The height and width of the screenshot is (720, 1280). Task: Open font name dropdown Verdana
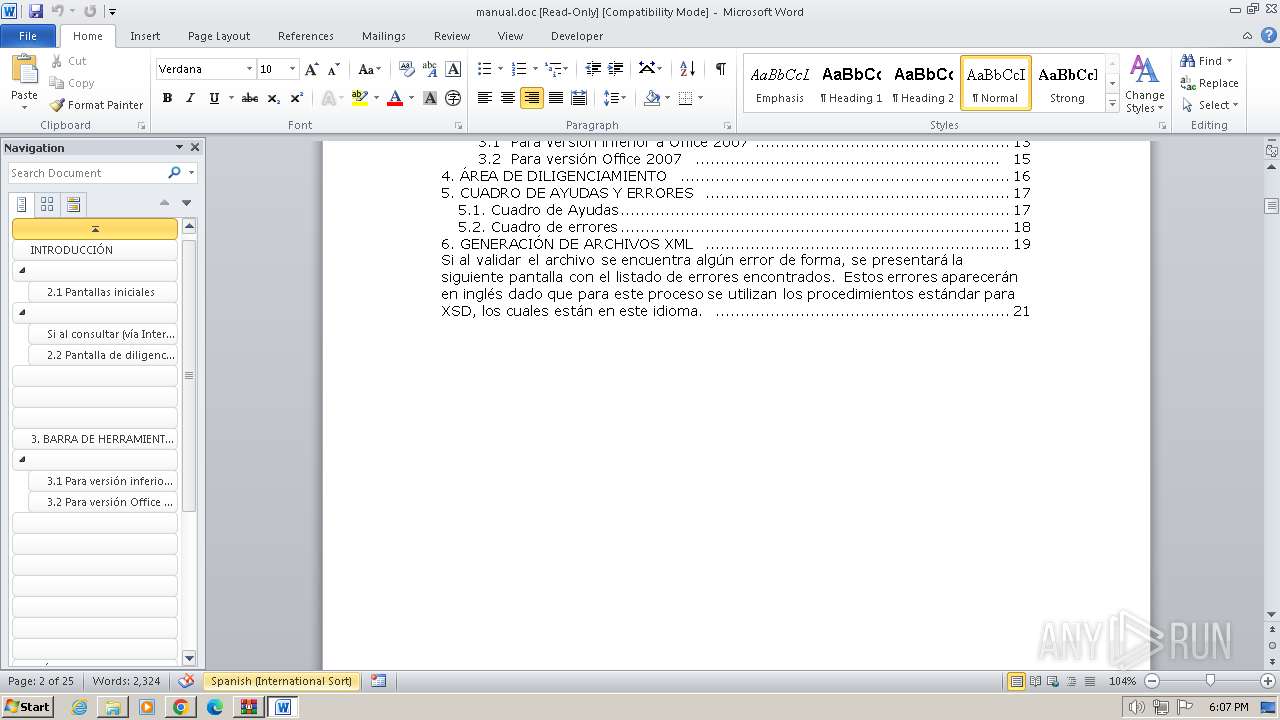[249, 69]
